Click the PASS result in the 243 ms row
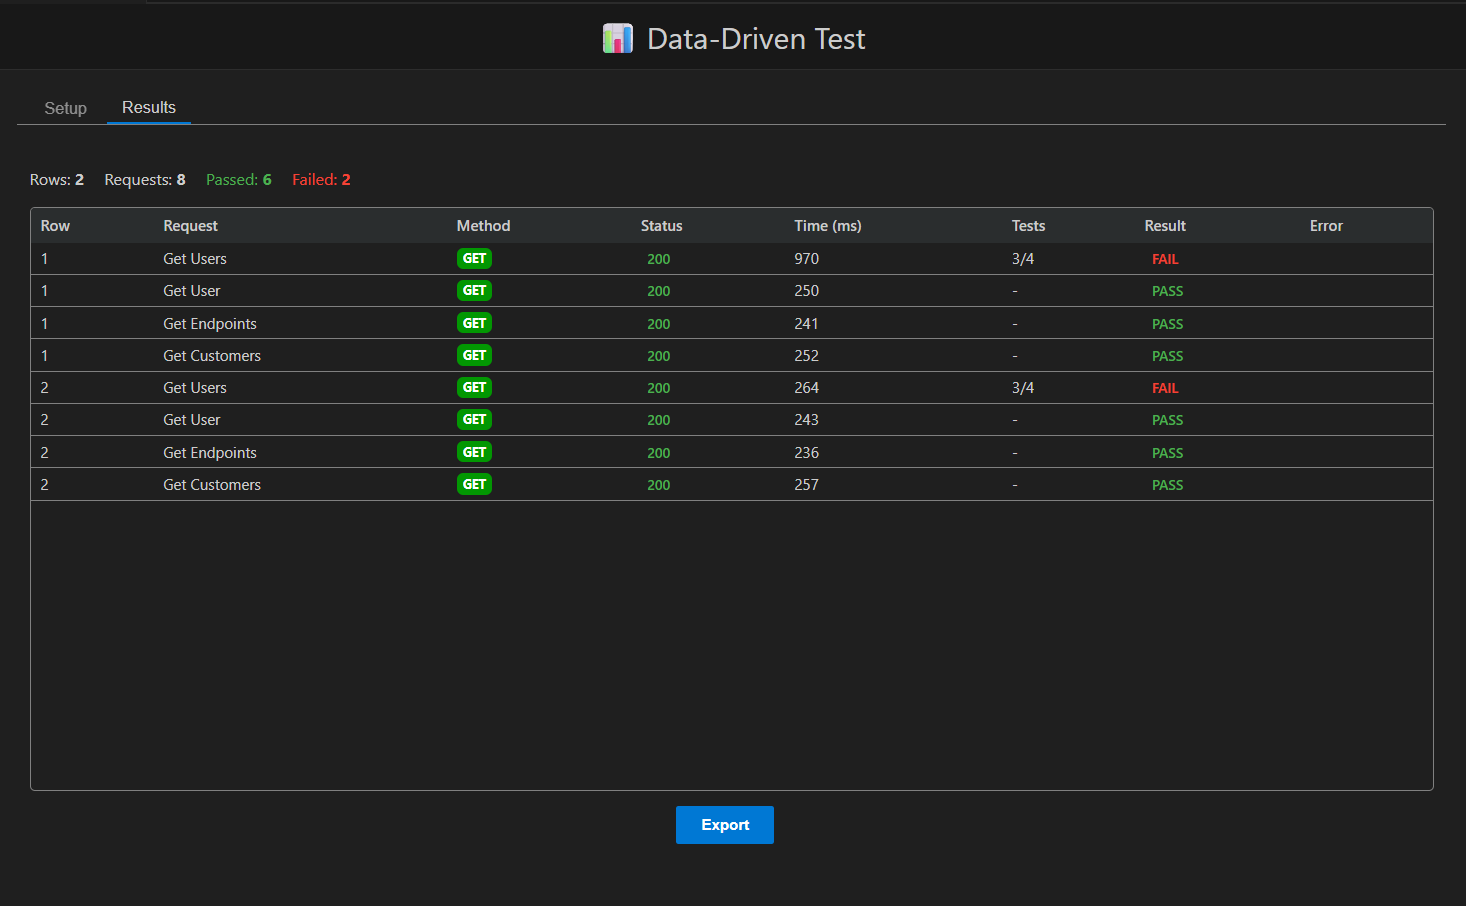 (1167, 420)
